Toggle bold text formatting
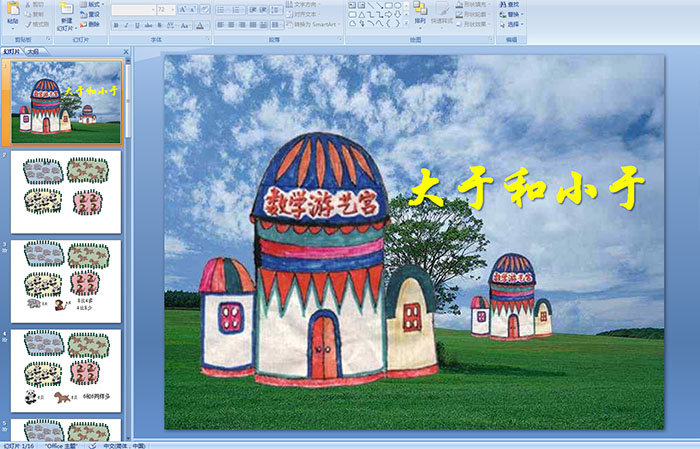The image size is (700, 449). tap(114, 25)
